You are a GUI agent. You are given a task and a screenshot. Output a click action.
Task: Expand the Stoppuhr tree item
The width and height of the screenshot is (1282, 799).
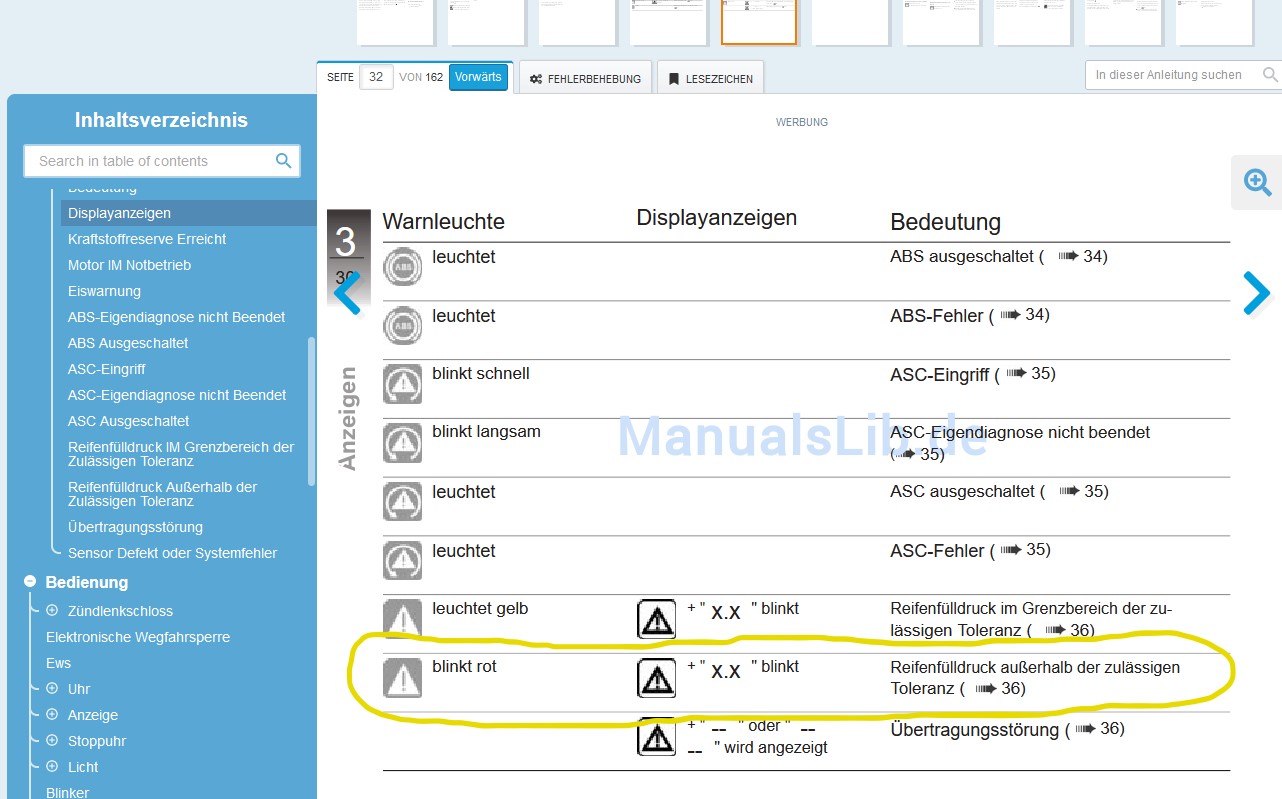click(52, 741)
